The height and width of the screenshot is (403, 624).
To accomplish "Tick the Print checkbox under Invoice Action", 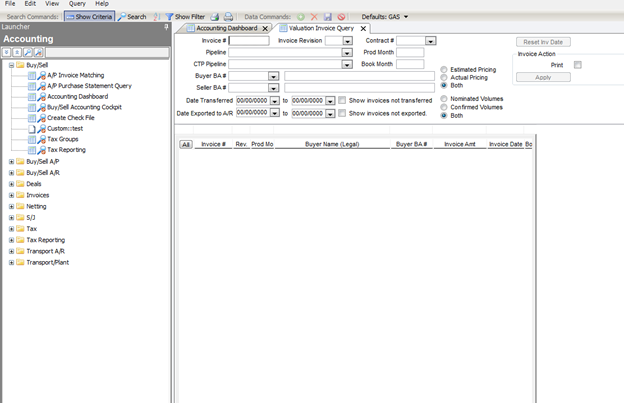I will pyautogui.click(x=578, y=65).
